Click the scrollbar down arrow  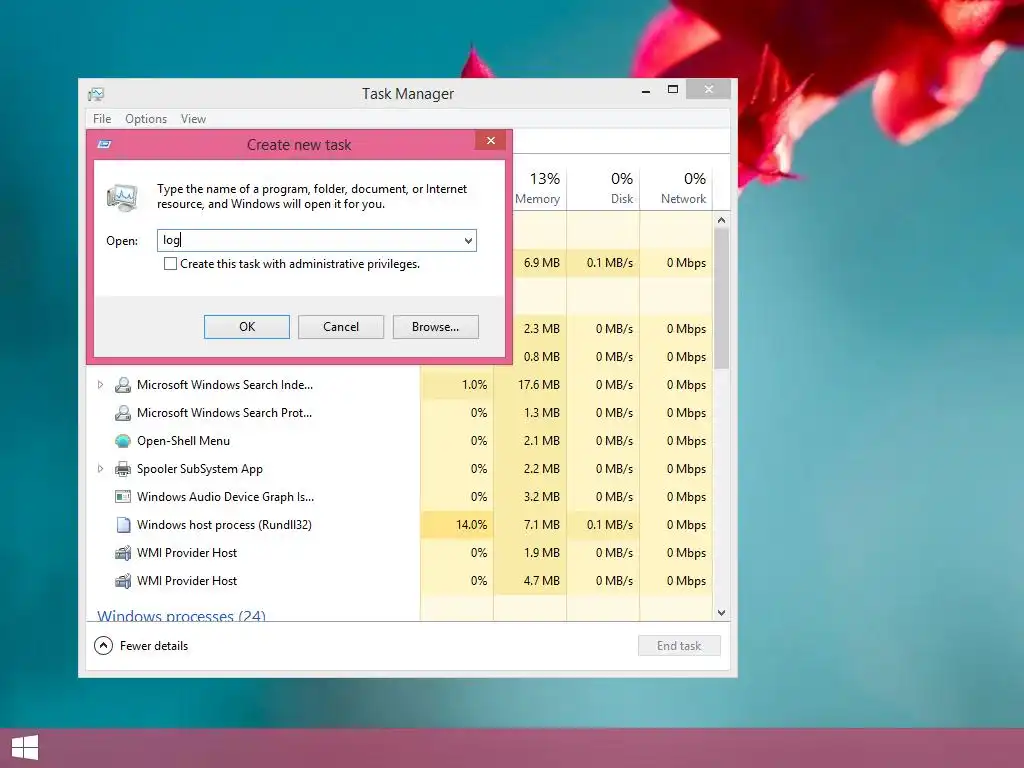point(722,613)
